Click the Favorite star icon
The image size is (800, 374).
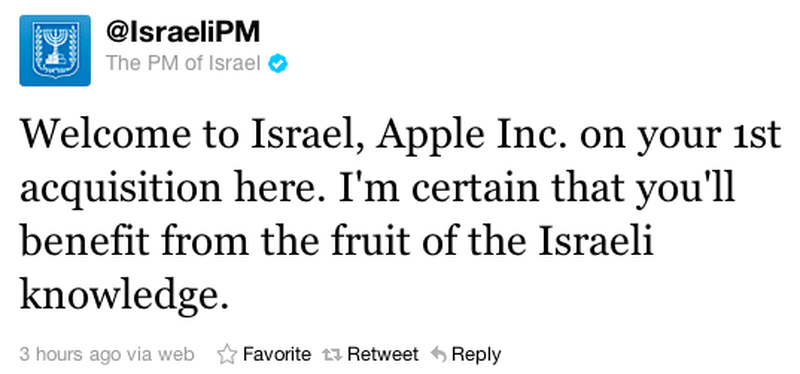pos(227,355)
